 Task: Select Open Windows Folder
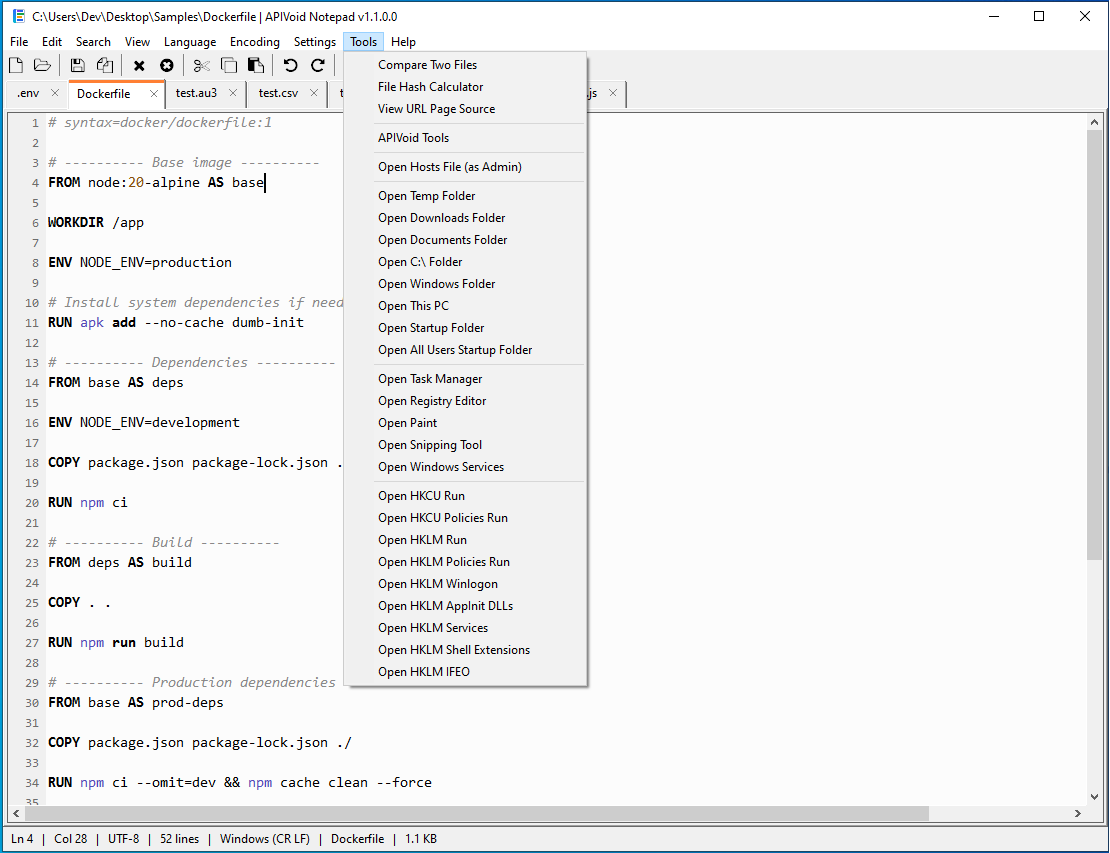click(465, 283)
